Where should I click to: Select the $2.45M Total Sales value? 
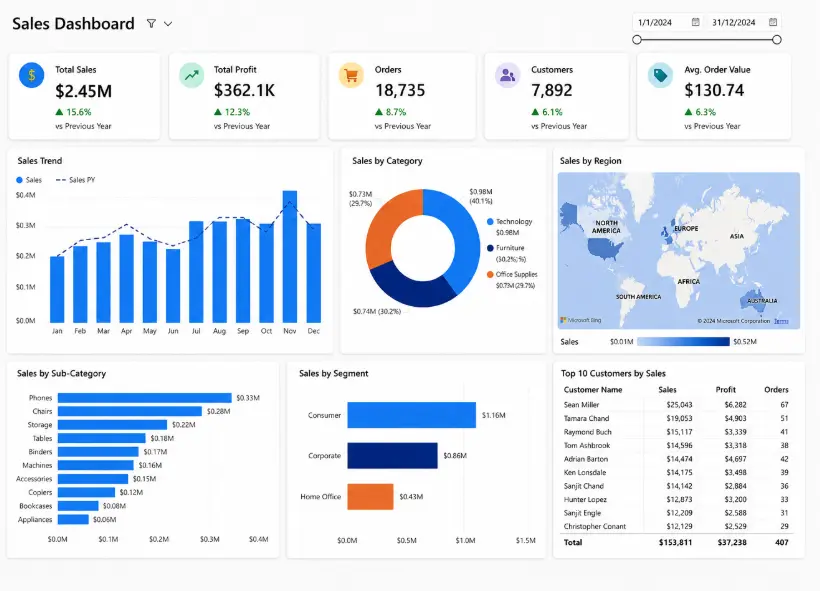[84, 91]
